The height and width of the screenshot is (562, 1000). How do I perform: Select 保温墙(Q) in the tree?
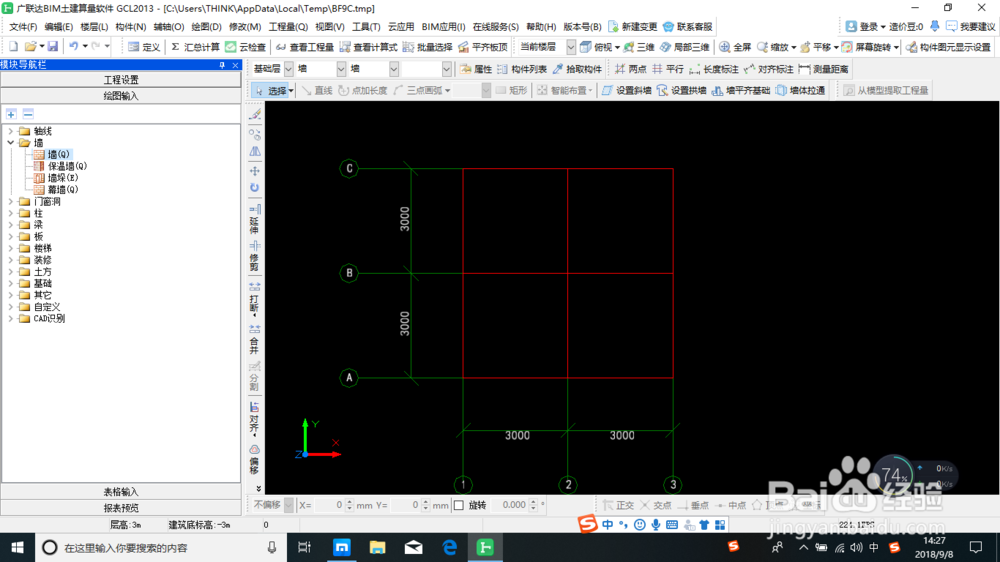[67, 166]
